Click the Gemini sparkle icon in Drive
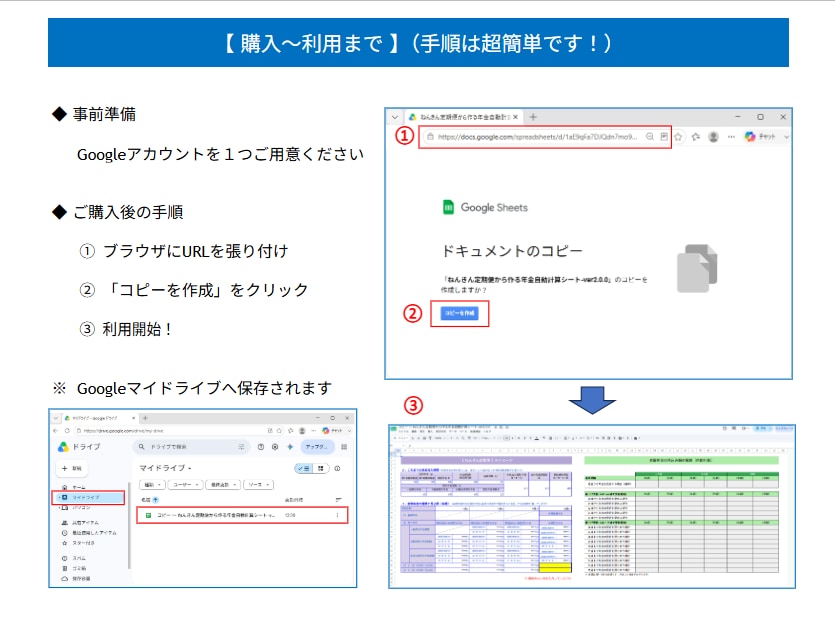Viewport: 835px width, 636px height. coord(290,447)
